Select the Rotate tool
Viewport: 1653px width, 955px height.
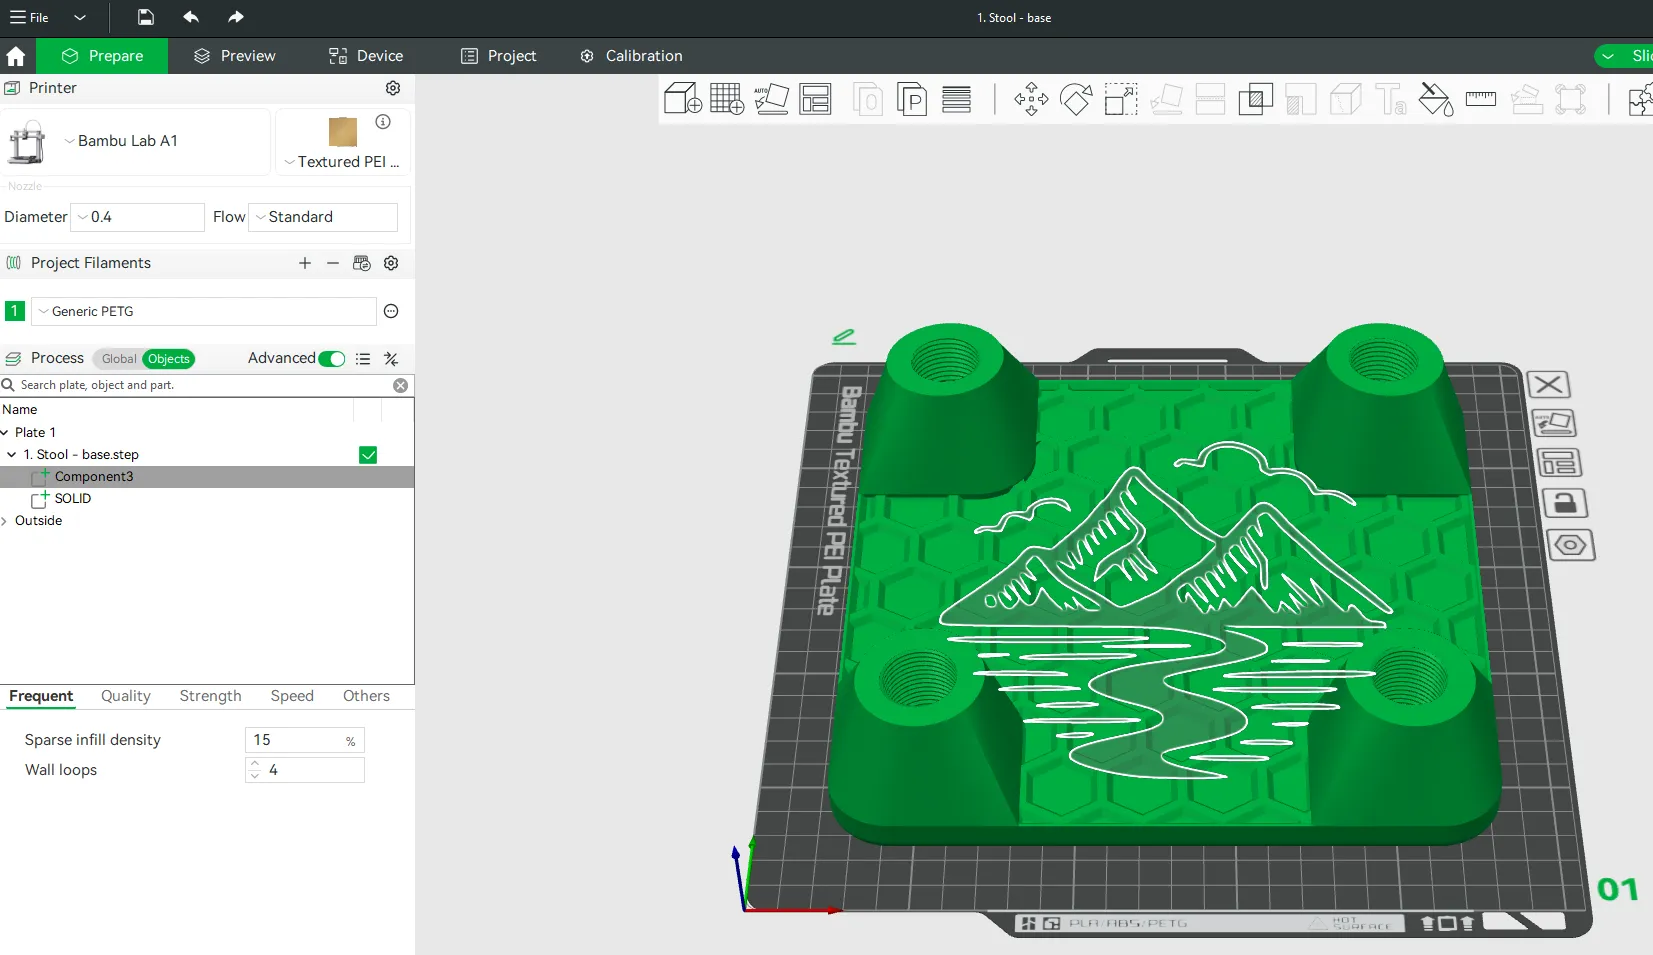(1076, 99)
